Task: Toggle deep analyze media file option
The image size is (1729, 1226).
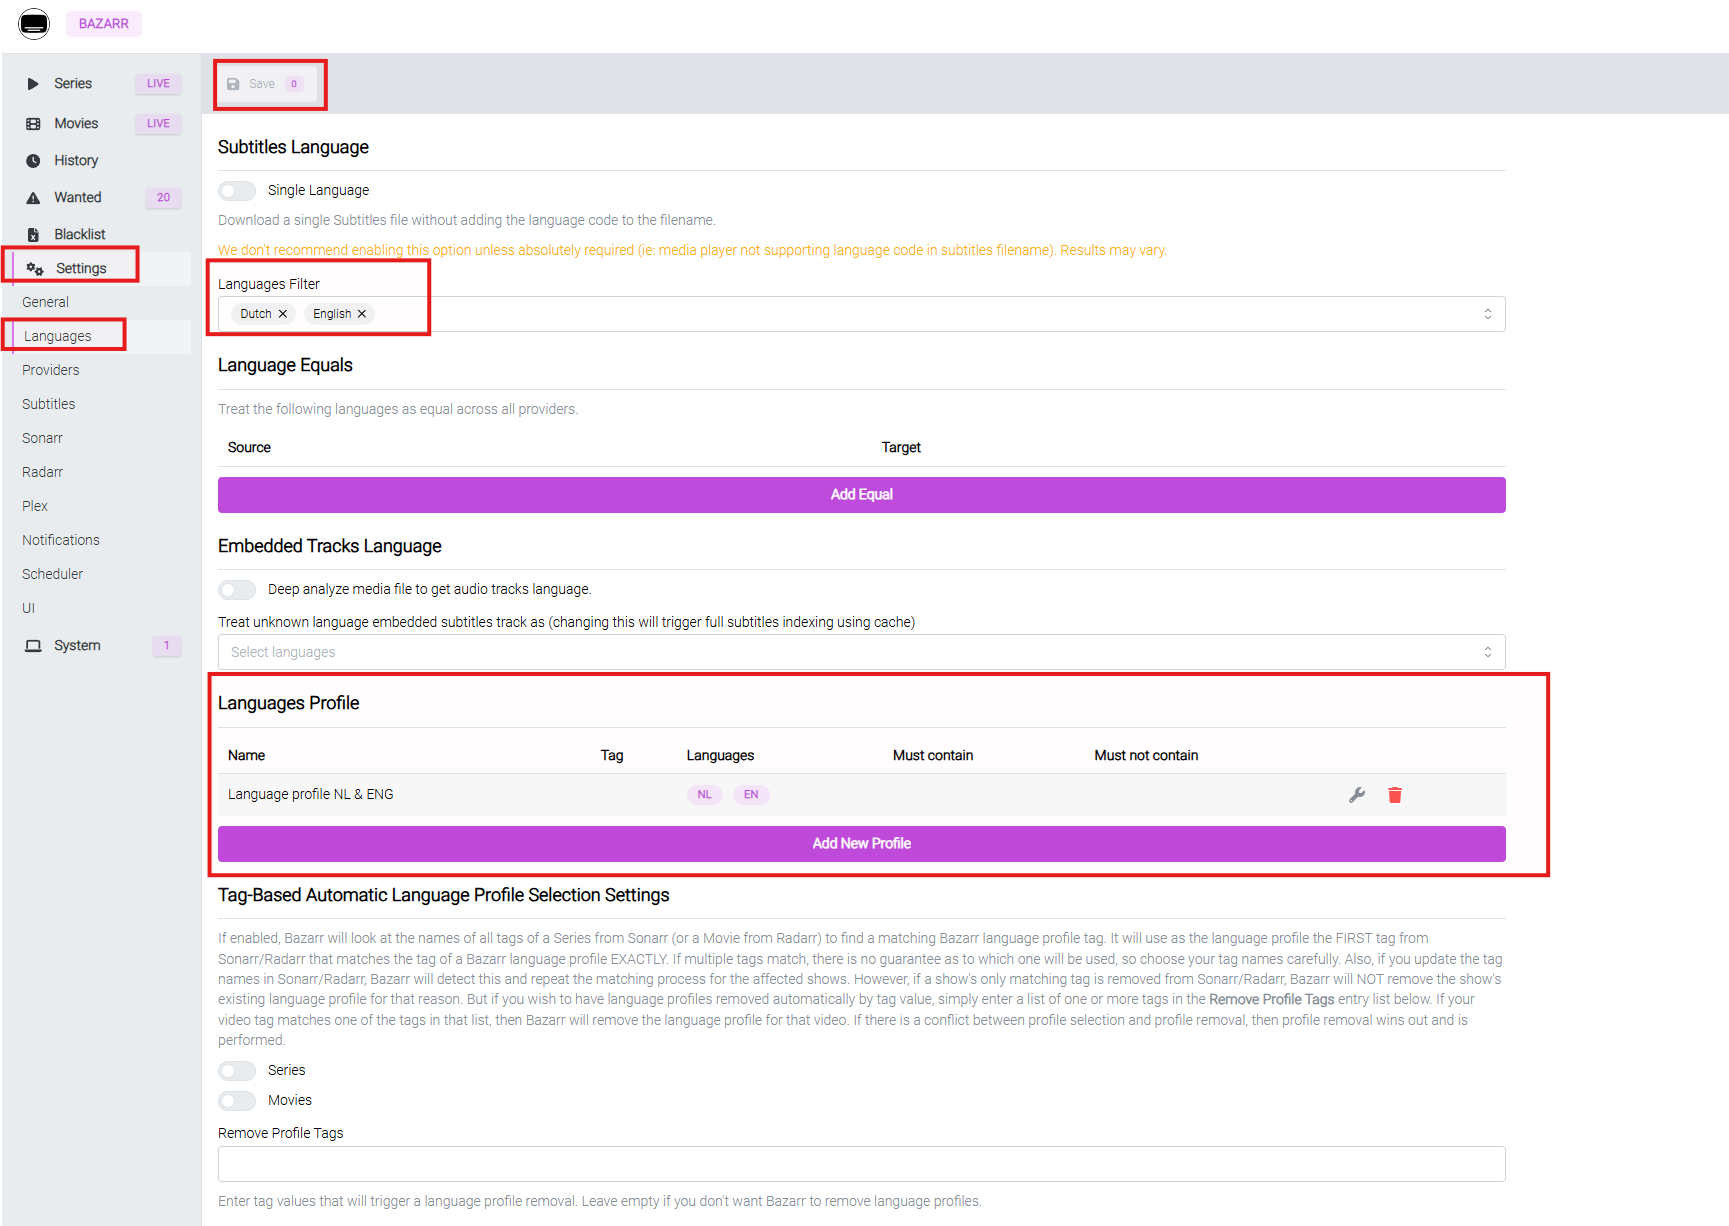Action: [237, 589]
